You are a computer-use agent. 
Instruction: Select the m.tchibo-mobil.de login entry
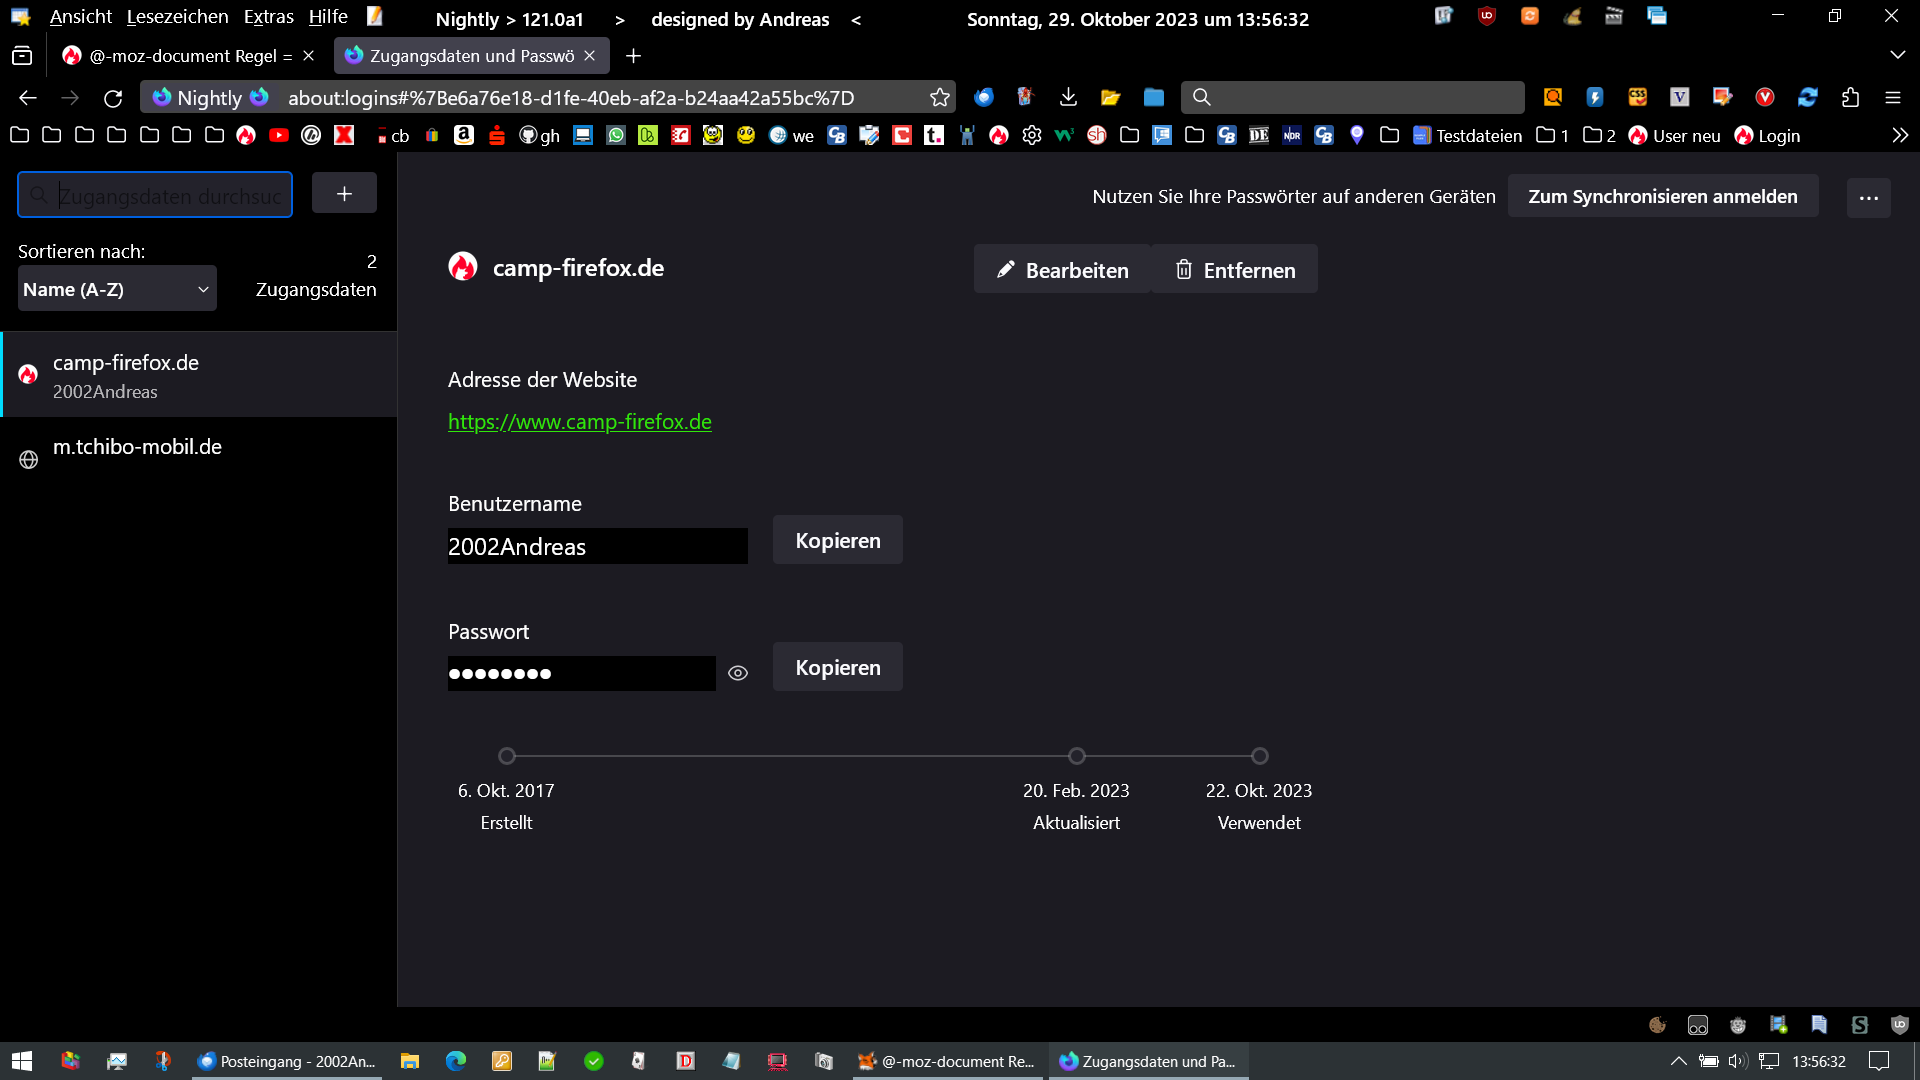point(137,448)
